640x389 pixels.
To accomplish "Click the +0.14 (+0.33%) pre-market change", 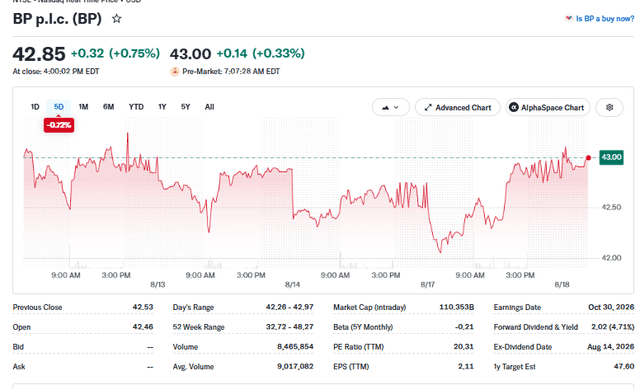I will click(x=260, y=53).
